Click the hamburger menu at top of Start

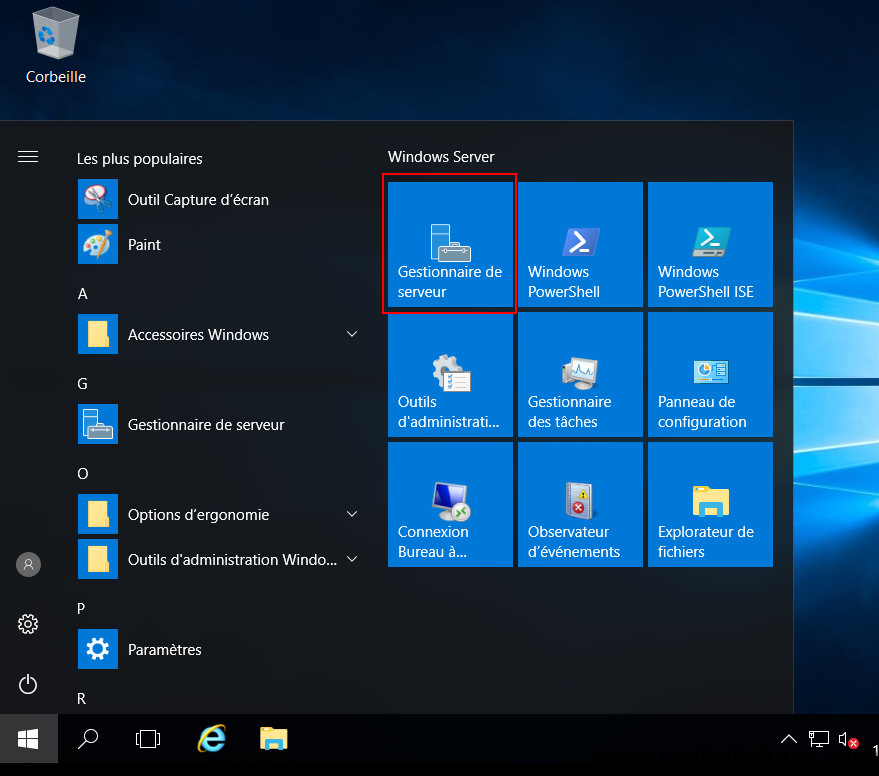point(28,156)
